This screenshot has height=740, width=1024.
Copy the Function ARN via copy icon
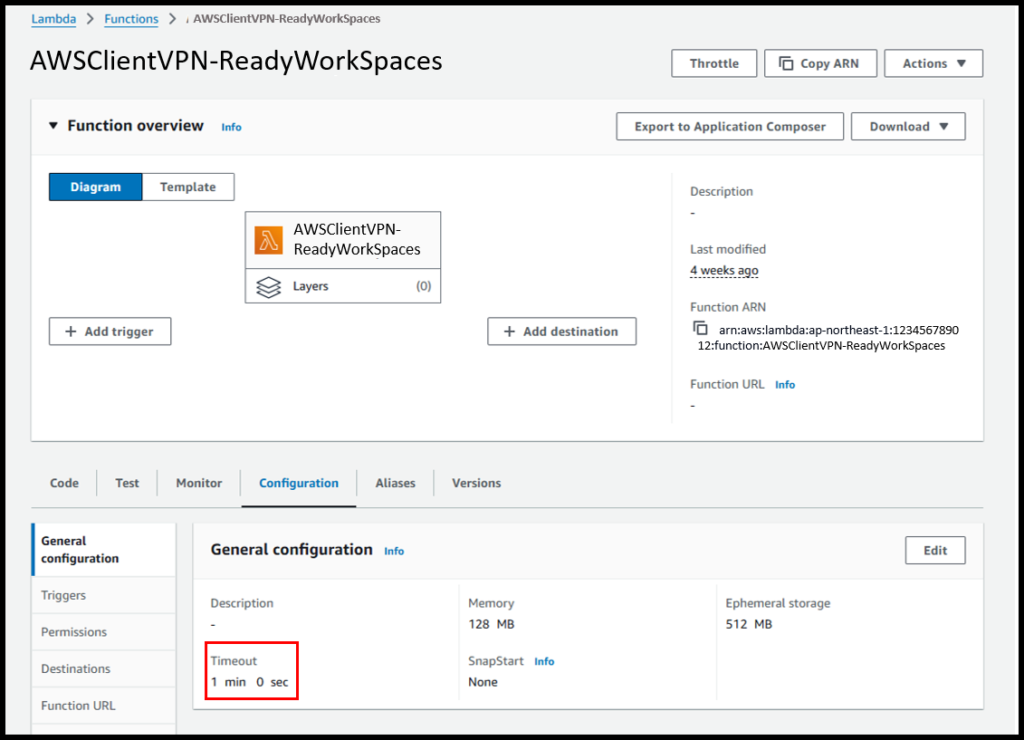pyautogui.click(x=700, y=329)
